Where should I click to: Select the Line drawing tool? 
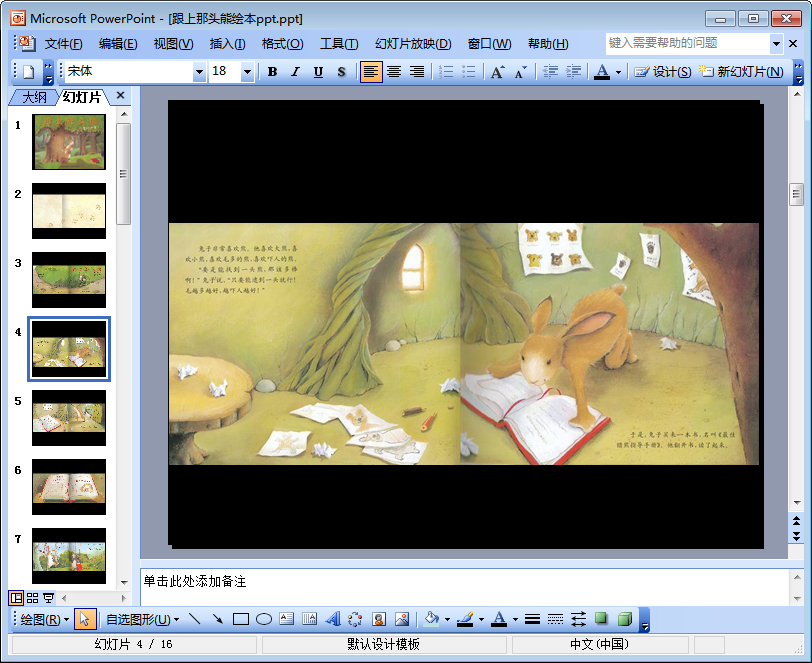click(195, 619)
